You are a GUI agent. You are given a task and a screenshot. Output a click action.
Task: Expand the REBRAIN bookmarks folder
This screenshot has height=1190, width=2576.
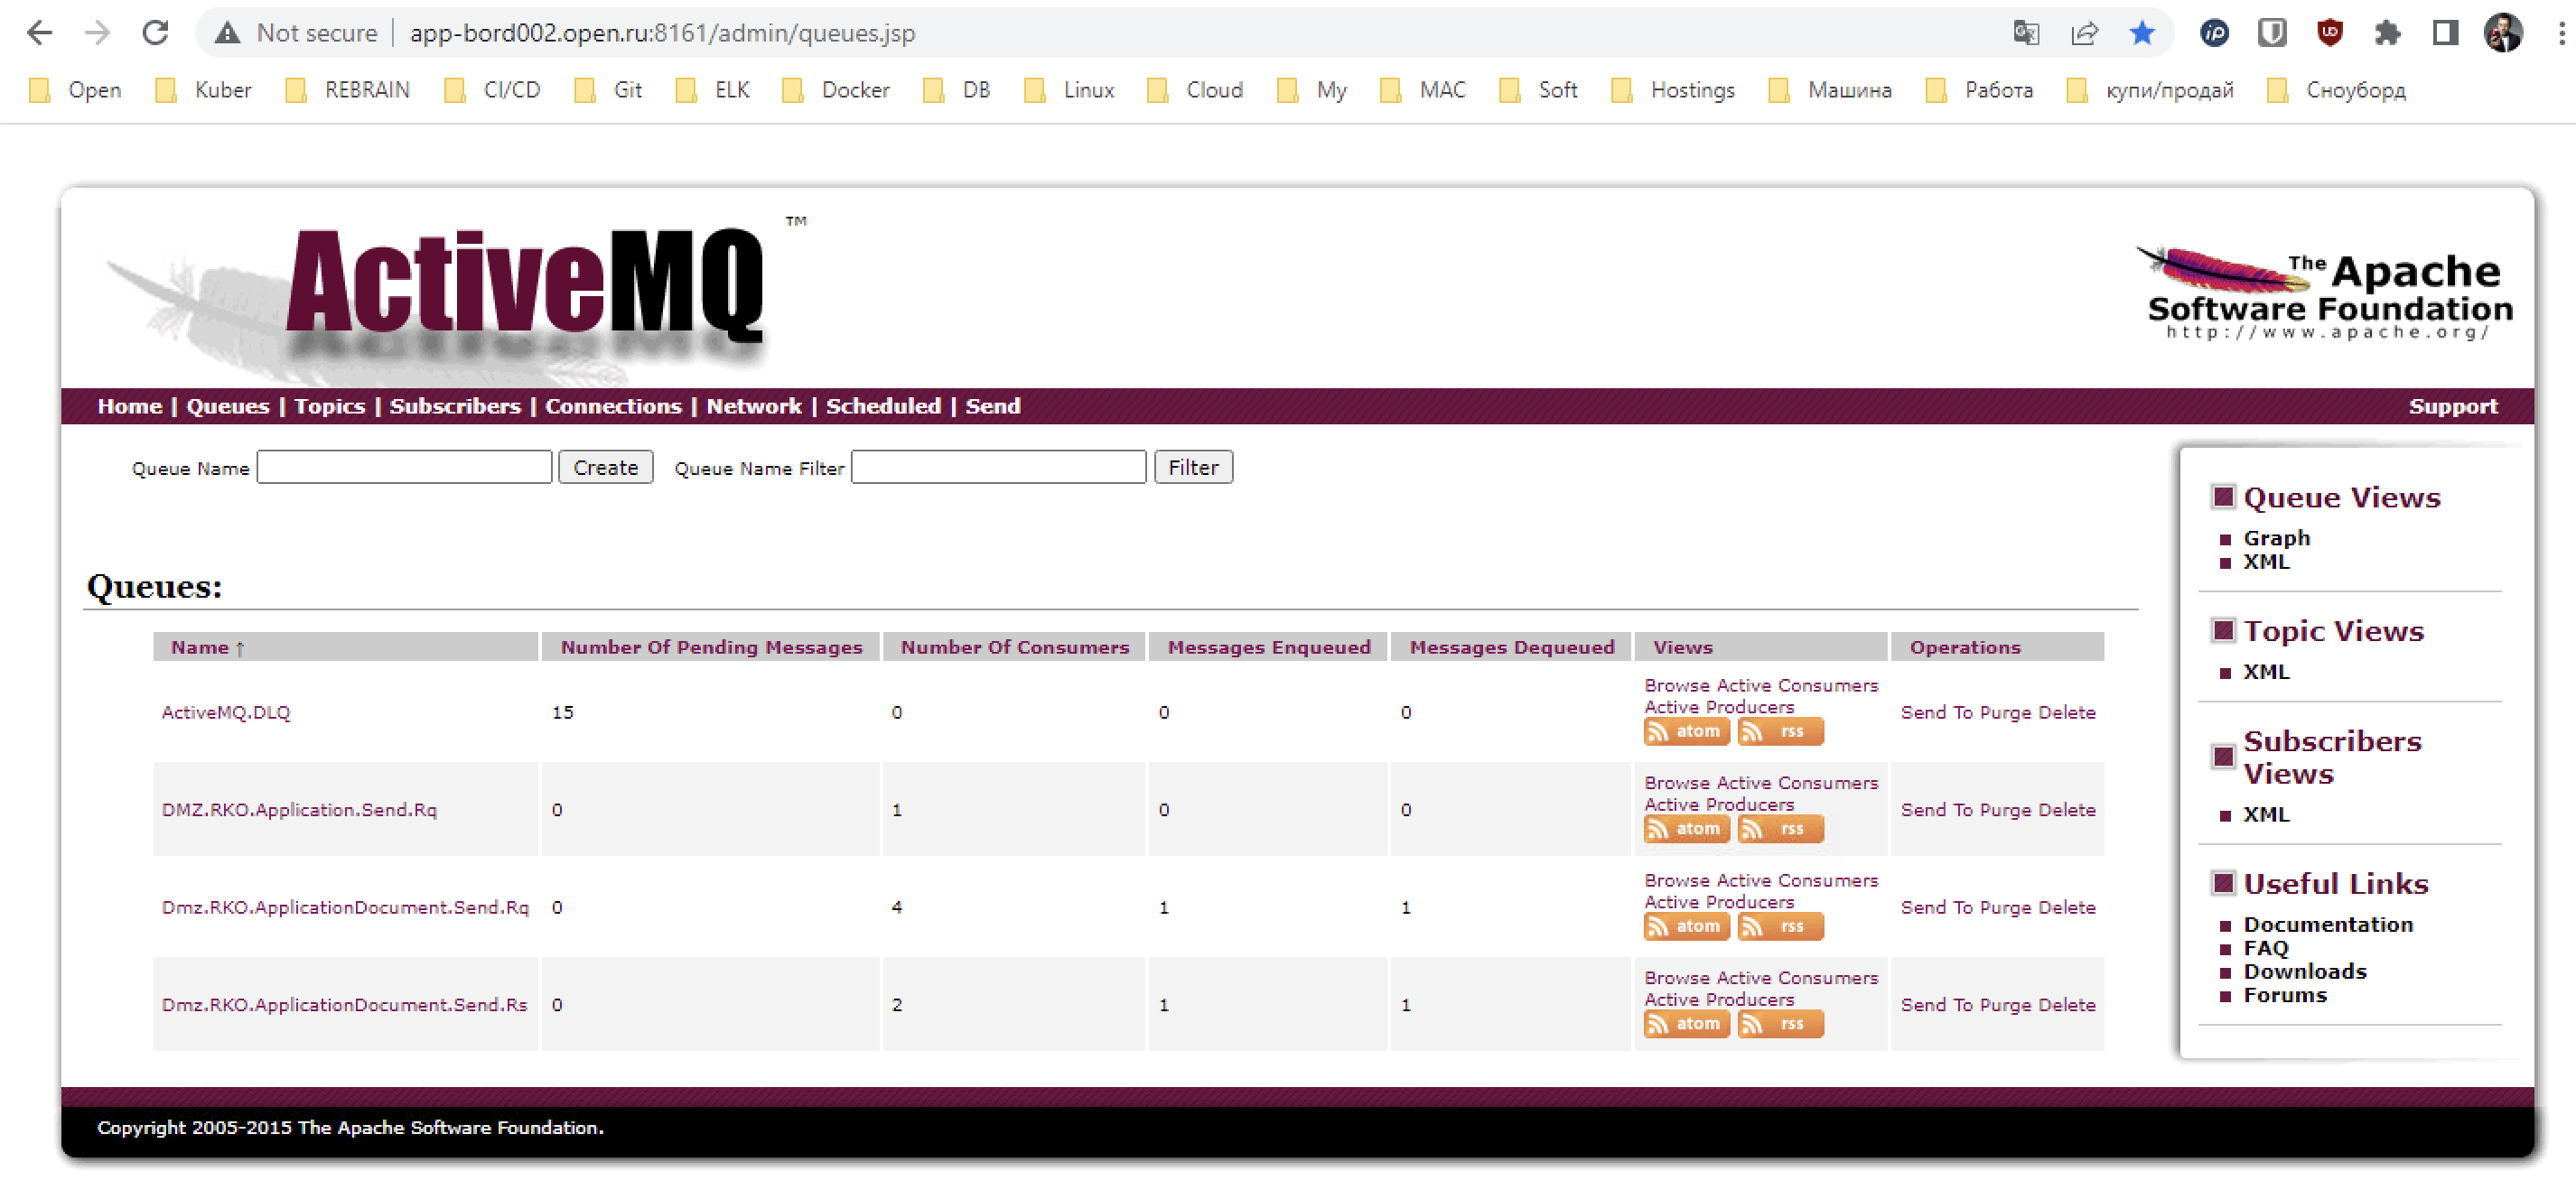pos(348,90)
